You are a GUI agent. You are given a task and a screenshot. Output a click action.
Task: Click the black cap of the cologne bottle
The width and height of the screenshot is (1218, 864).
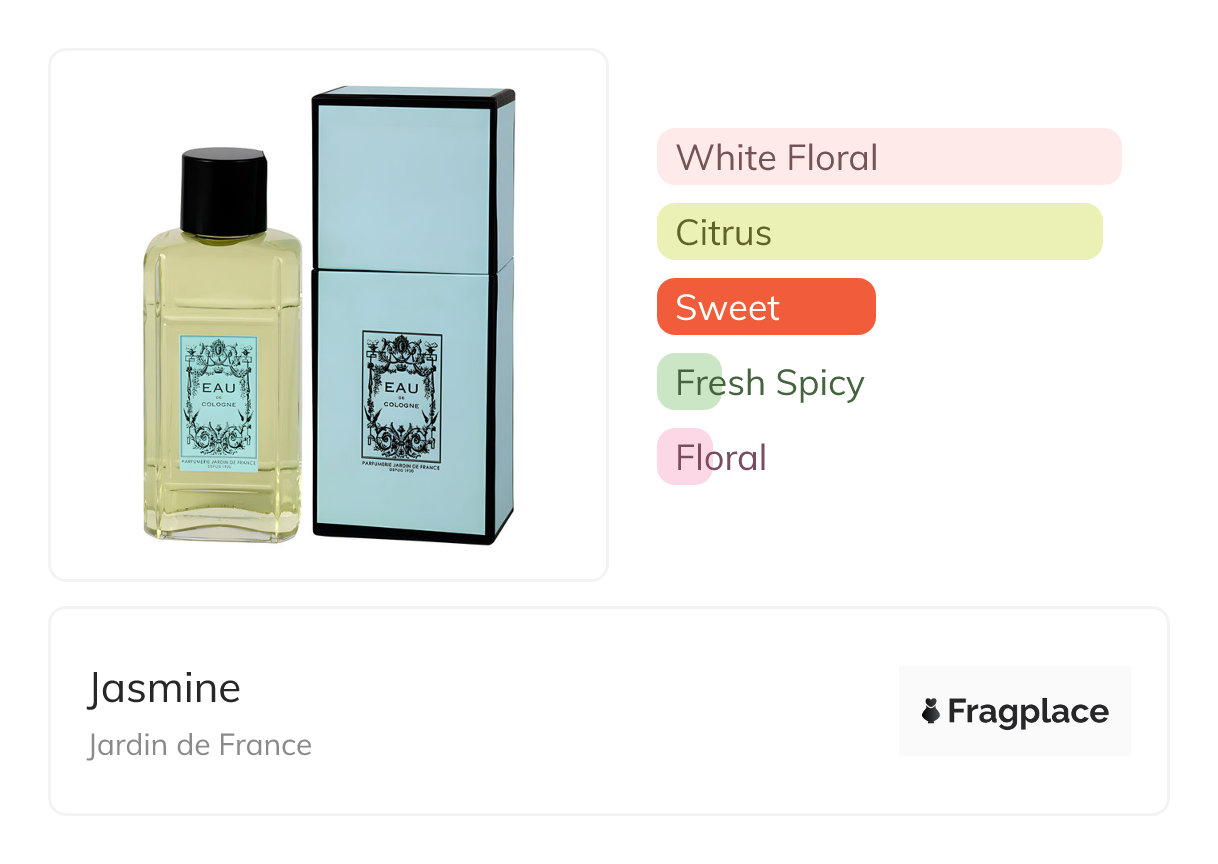point(224,190)
